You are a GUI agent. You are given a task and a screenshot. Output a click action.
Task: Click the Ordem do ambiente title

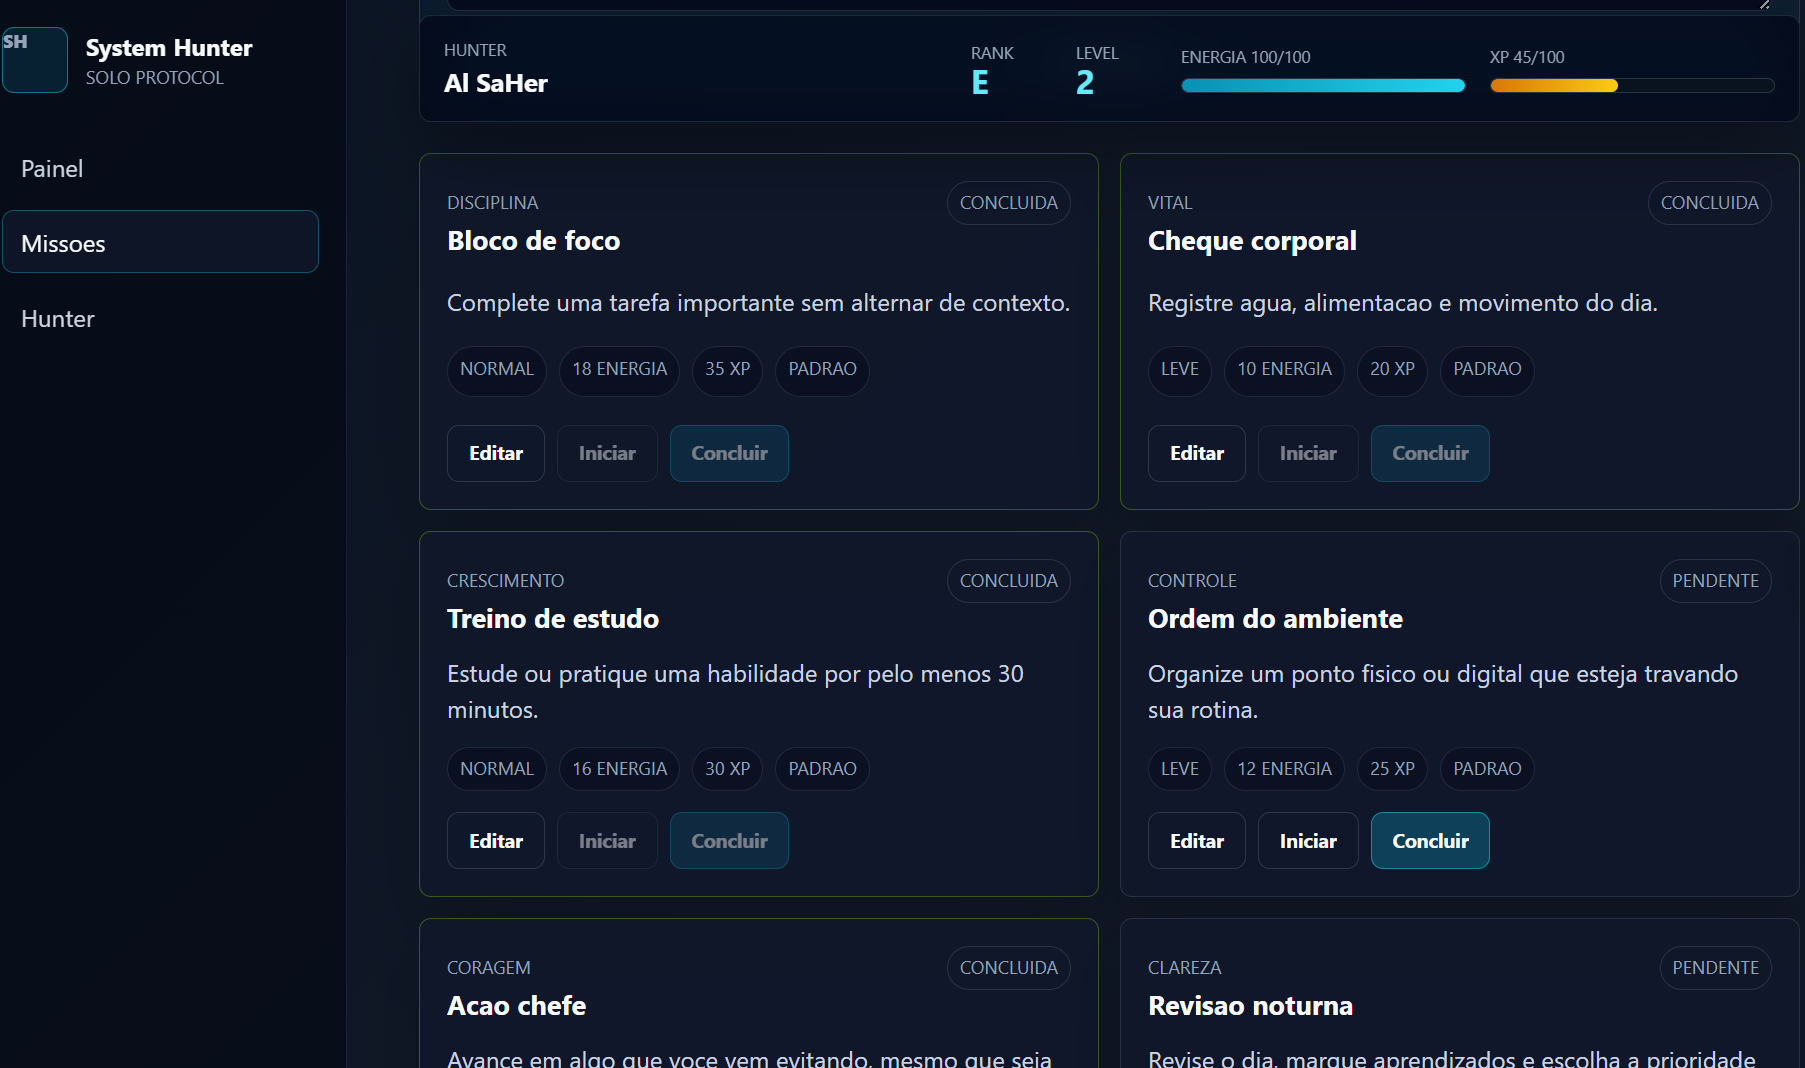click(1275, 619)
